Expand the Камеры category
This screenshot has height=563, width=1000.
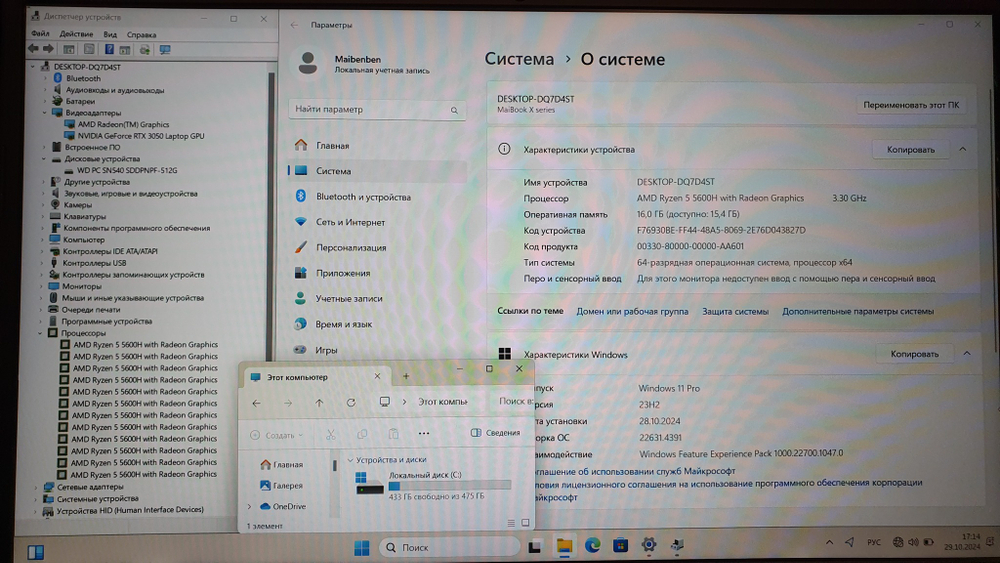pyautogui.click(x=44, y=205)
